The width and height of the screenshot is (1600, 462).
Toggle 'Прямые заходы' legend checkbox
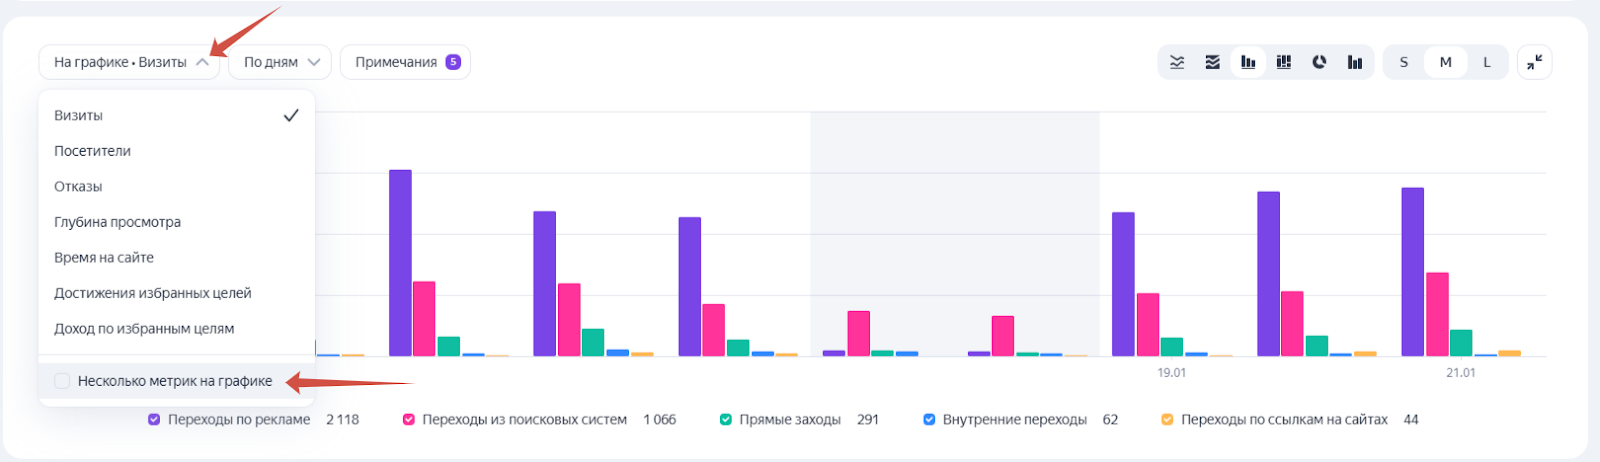726,420
